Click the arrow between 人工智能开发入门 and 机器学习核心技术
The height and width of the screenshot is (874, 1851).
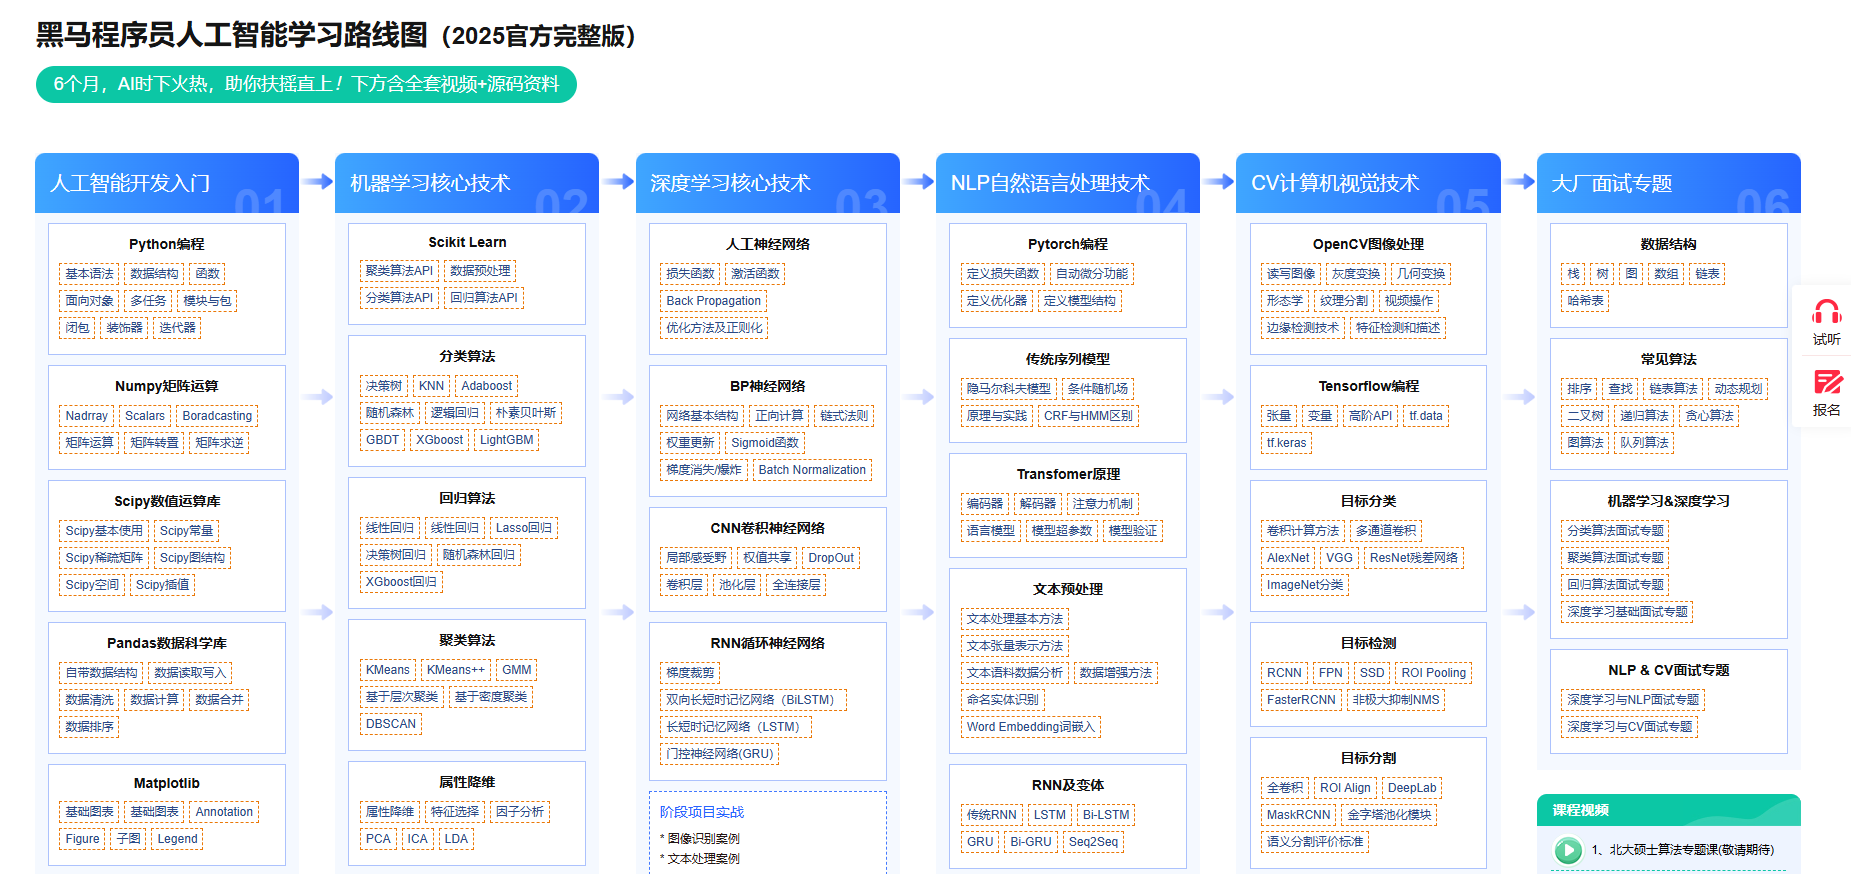pos(317,181)
